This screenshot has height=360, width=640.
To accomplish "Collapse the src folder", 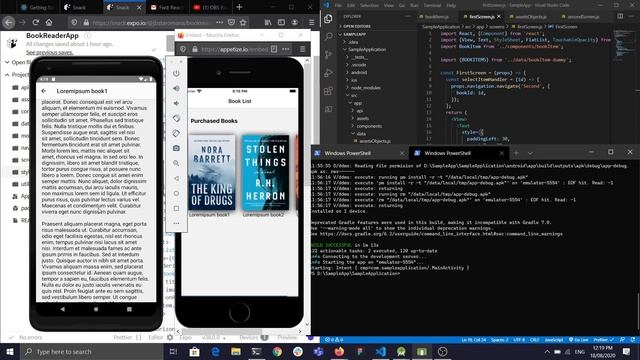I will 352,95.
